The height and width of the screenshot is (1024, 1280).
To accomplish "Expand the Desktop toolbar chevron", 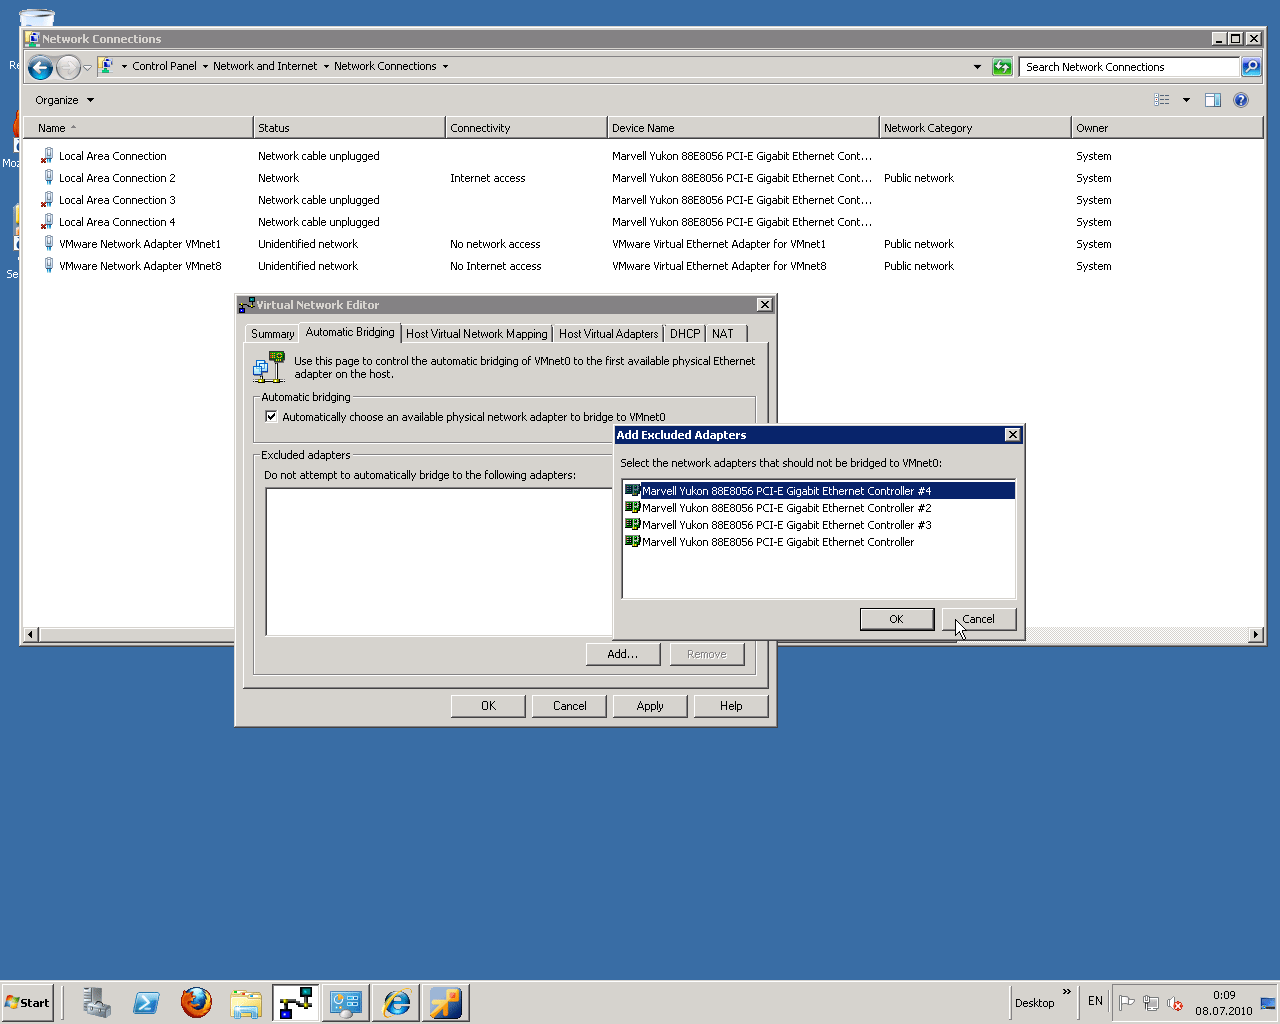I will click(1067, 992).
